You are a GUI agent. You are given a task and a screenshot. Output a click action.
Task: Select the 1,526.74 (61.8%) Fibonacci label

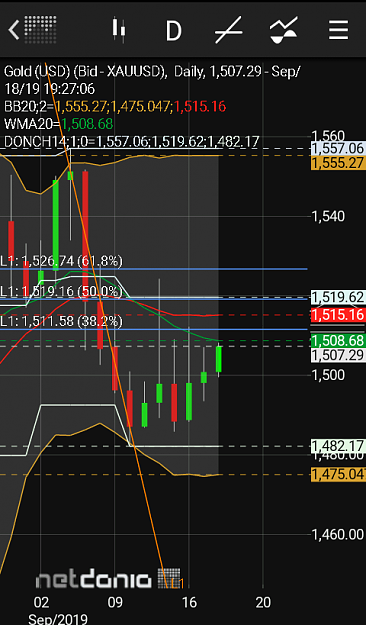(x=61, y=261)
